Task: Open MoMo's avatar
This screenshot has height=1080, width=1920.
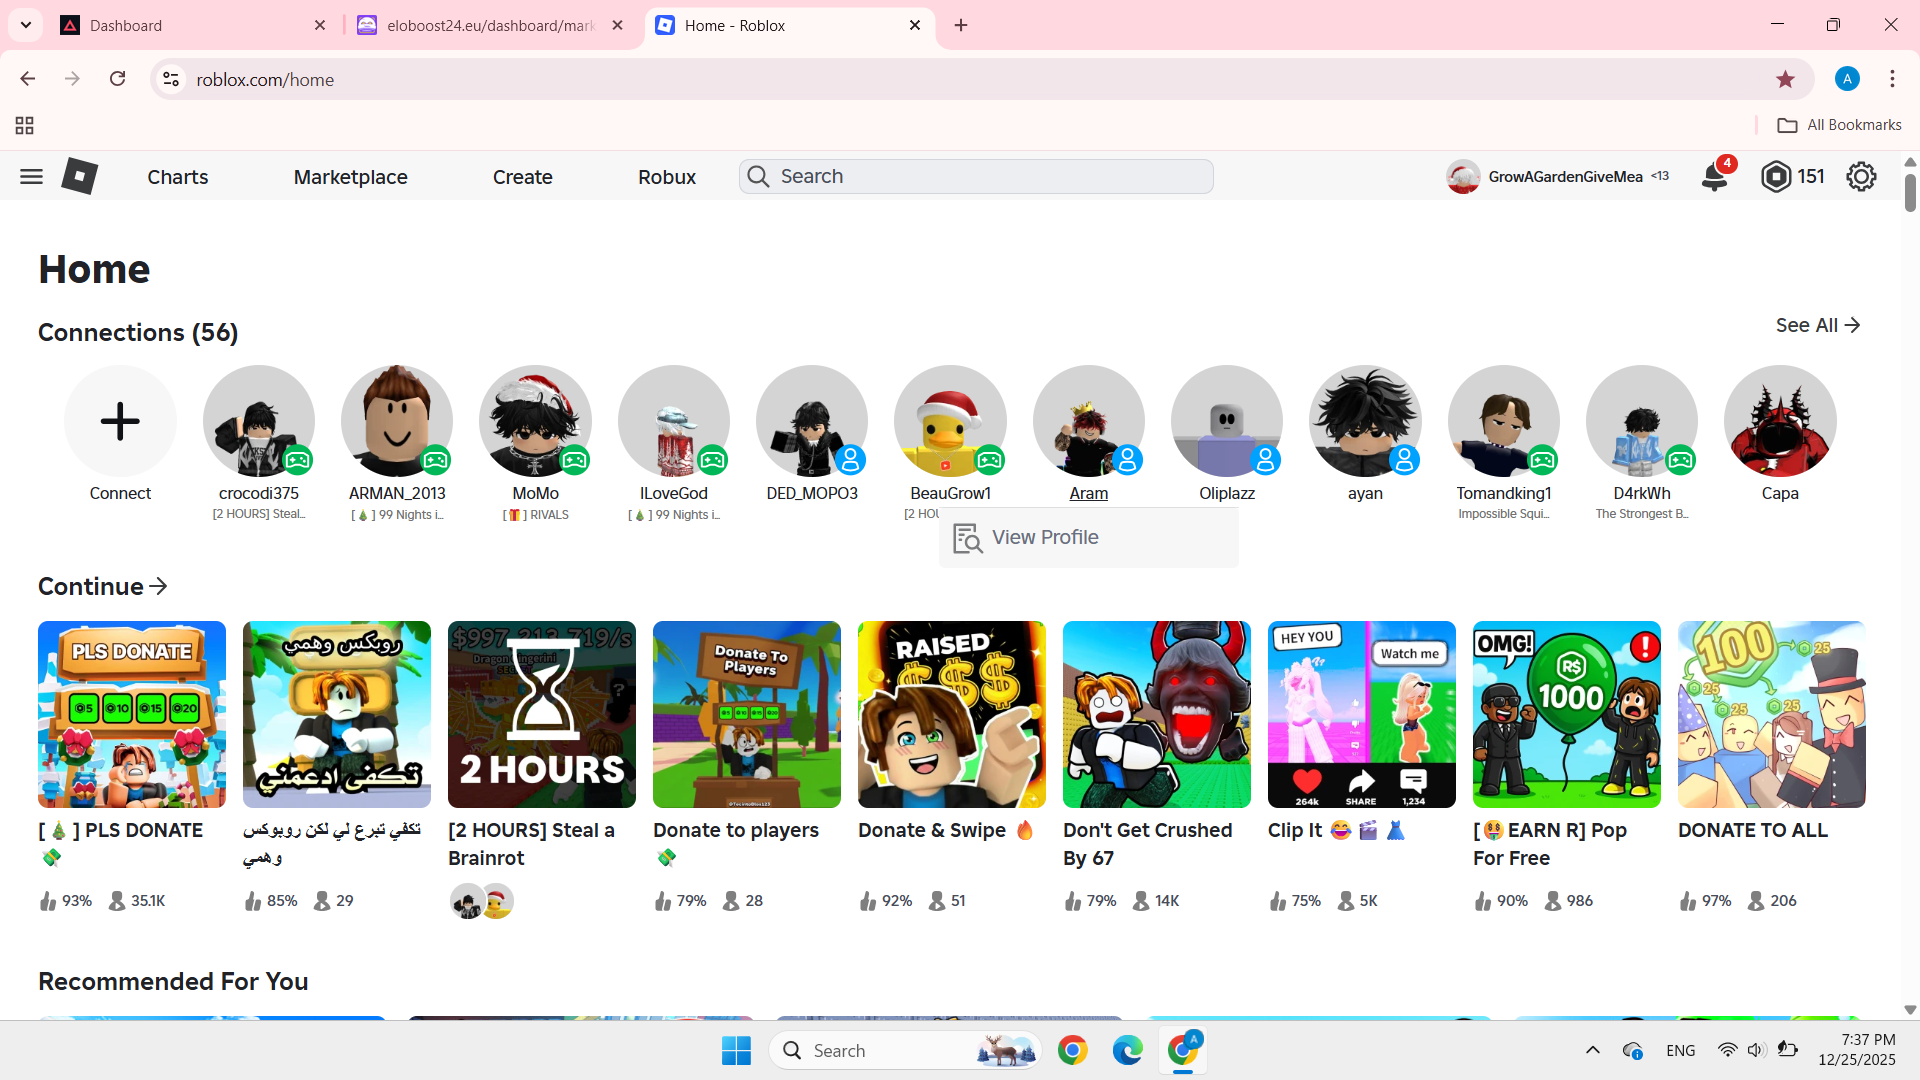Action: [x=535, y=421]
